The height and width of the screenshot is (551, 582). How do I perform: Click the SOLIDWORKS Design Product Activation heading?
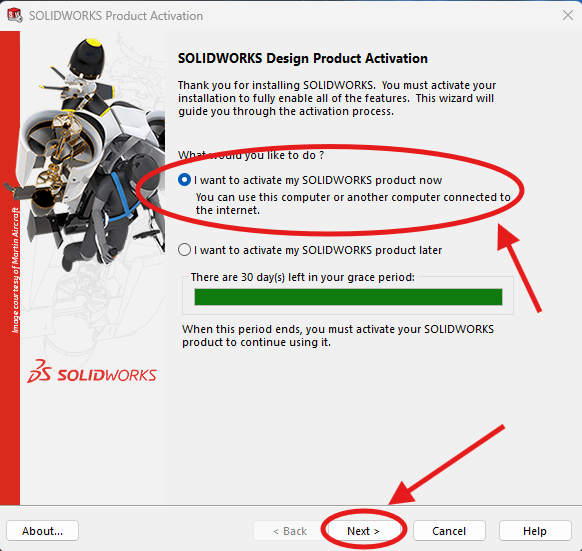(303, 58)
